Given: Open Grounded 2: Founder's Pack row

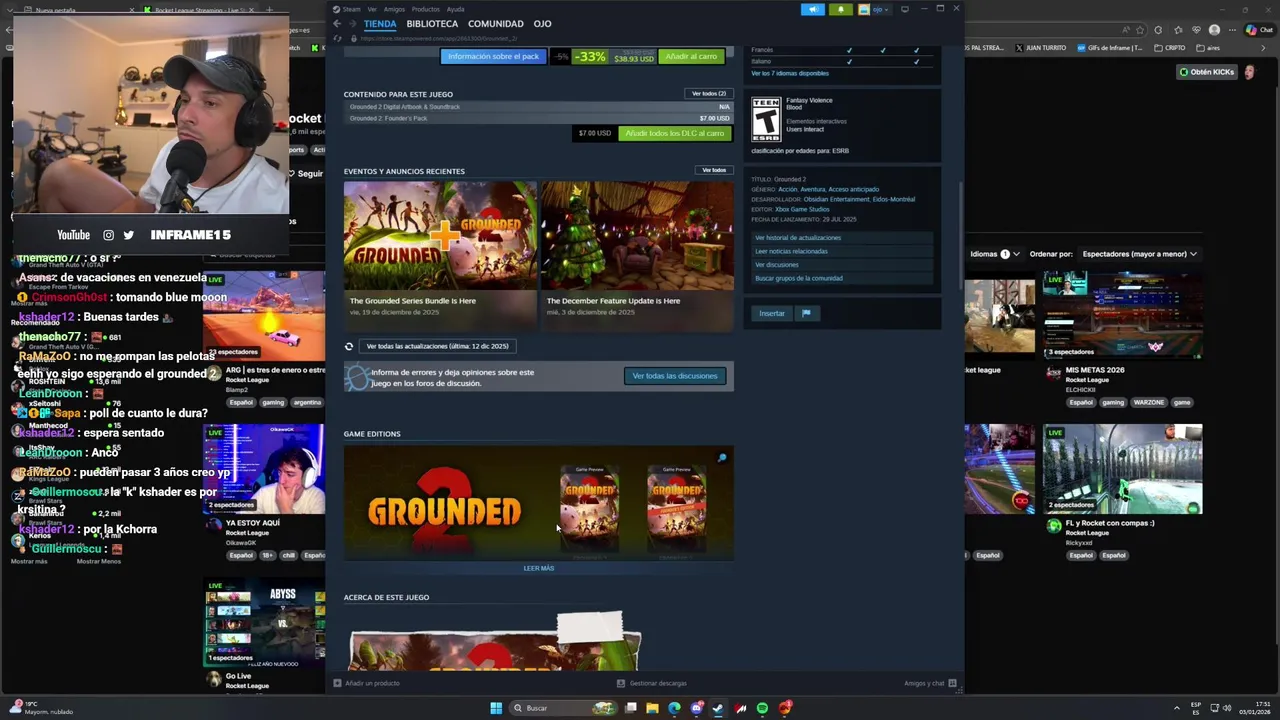Looking at the screenshot, I should pyautogui.click(x=539, y=118).
